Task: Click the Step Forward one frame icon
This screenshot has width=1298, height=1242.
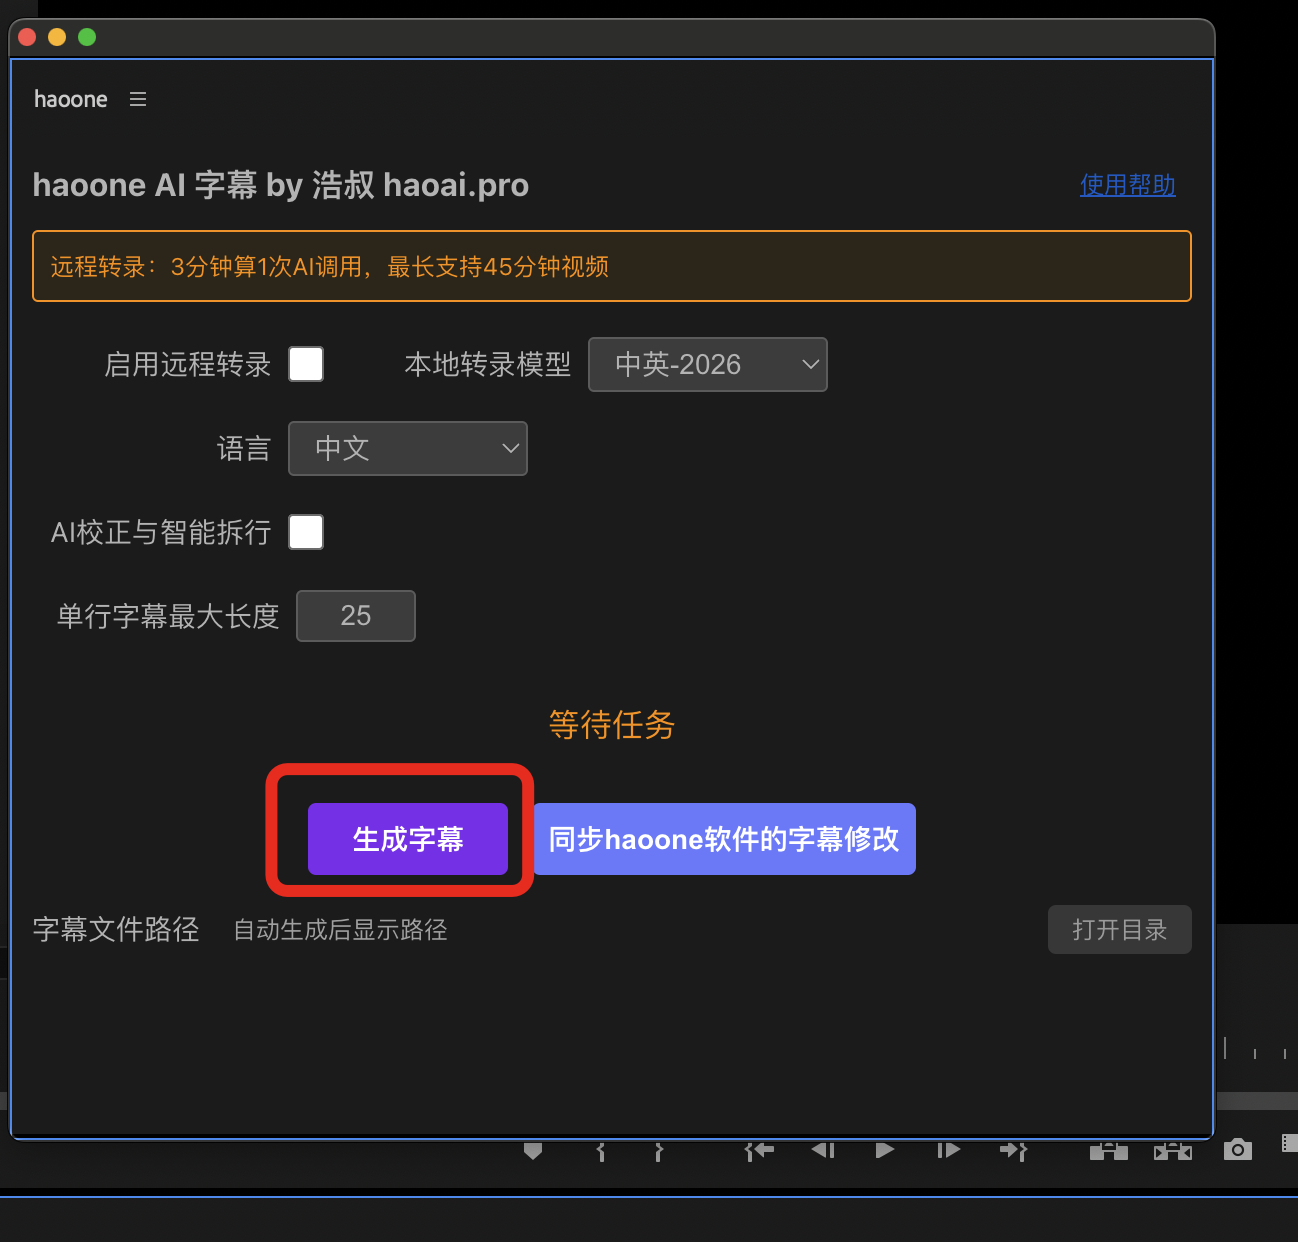Action: click(x=948, y=1151)
